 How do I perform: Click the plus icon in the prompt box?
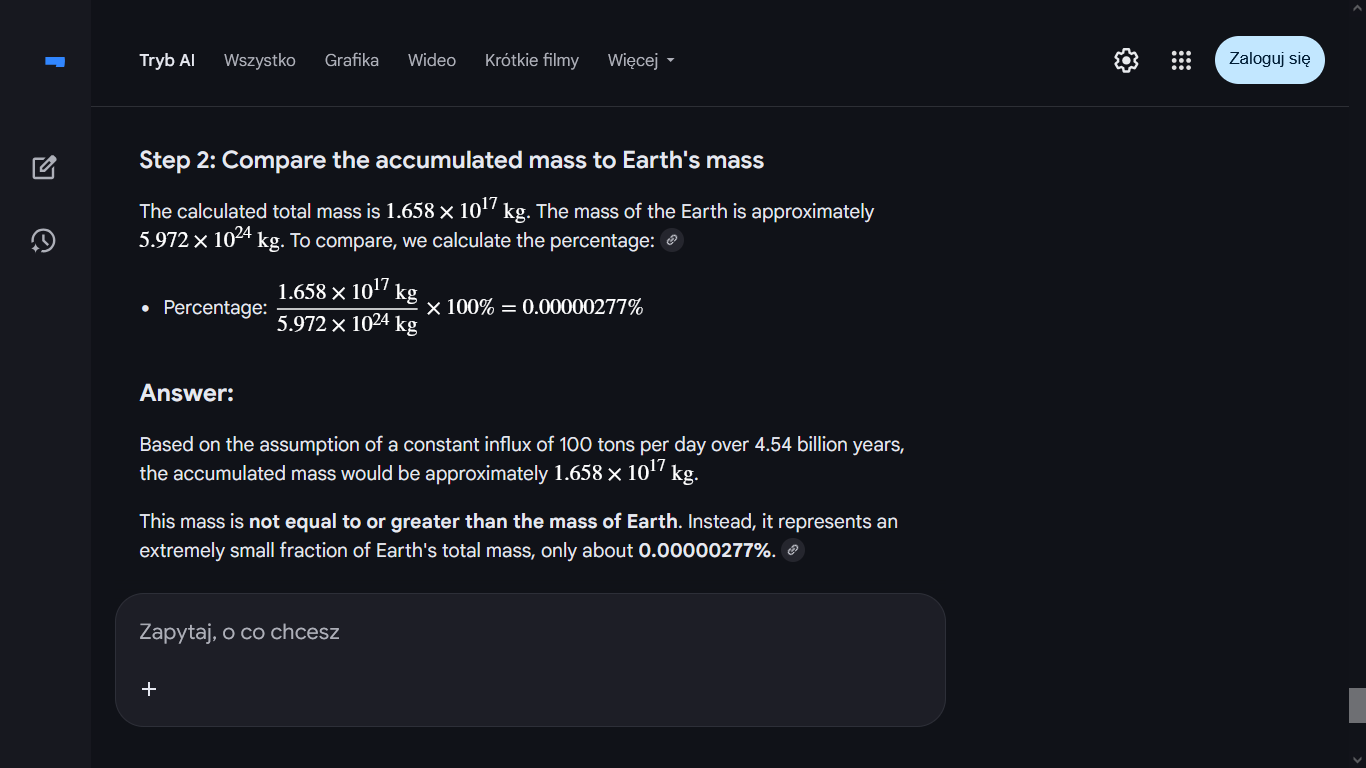149,689
